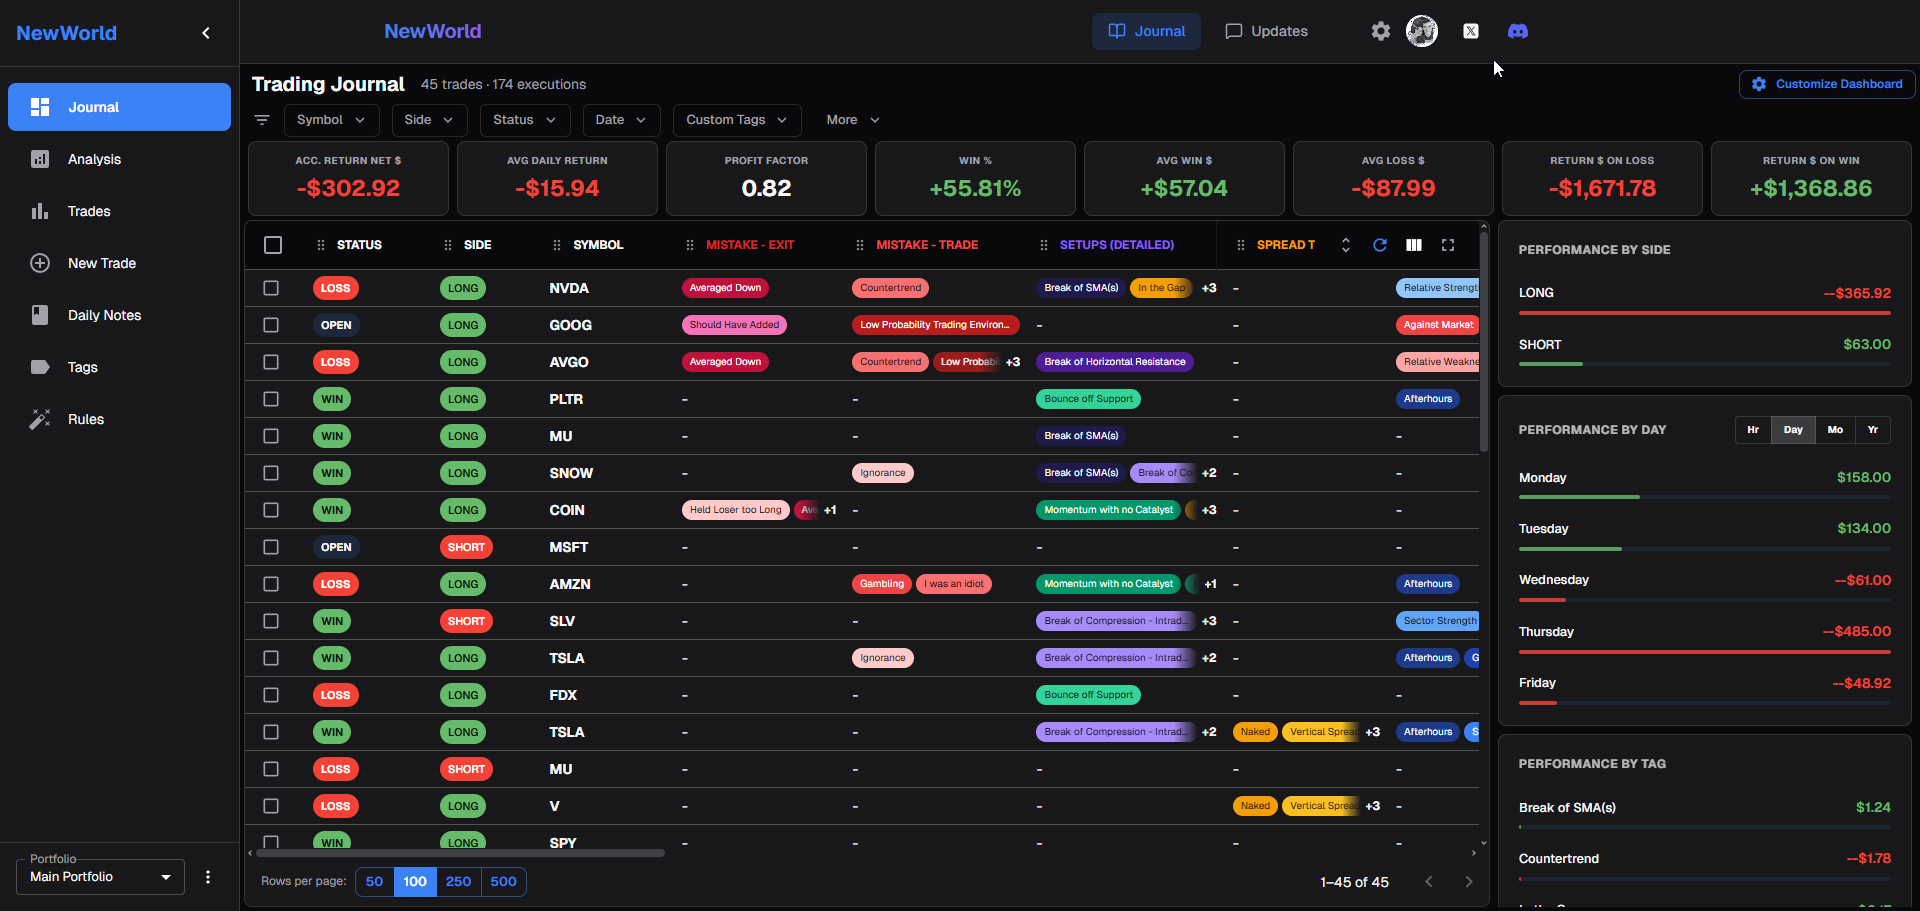Check the NVDA trade row checkbox

[271, 288]
